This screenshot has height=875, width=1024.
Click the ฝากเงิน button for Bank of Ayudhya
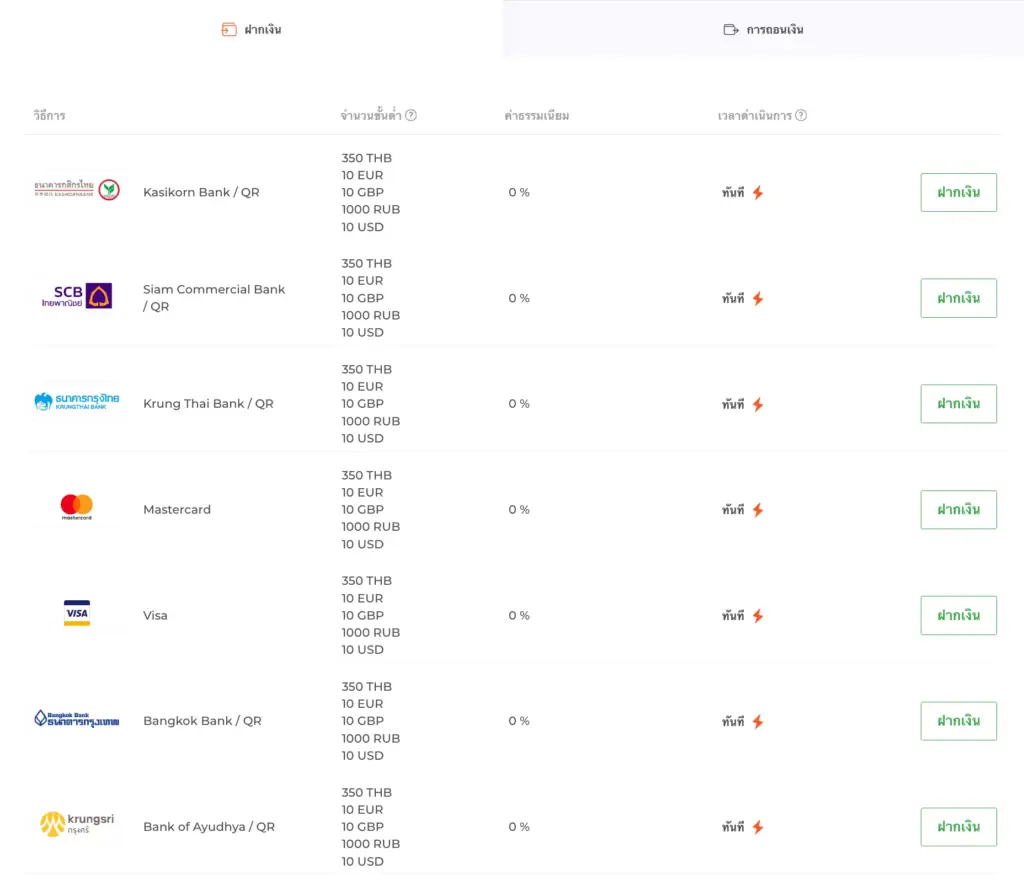click(958, 826)
